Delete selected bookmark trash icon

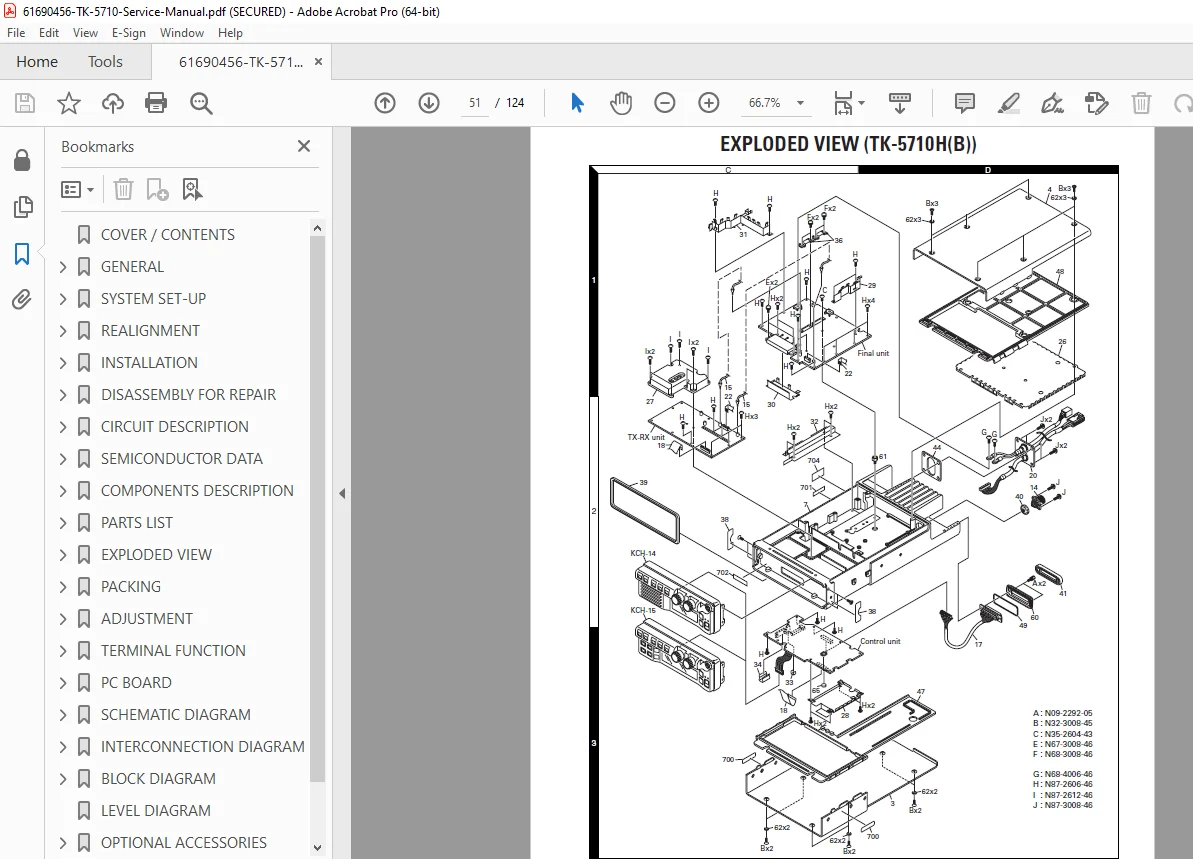click(x=123, y=189)
